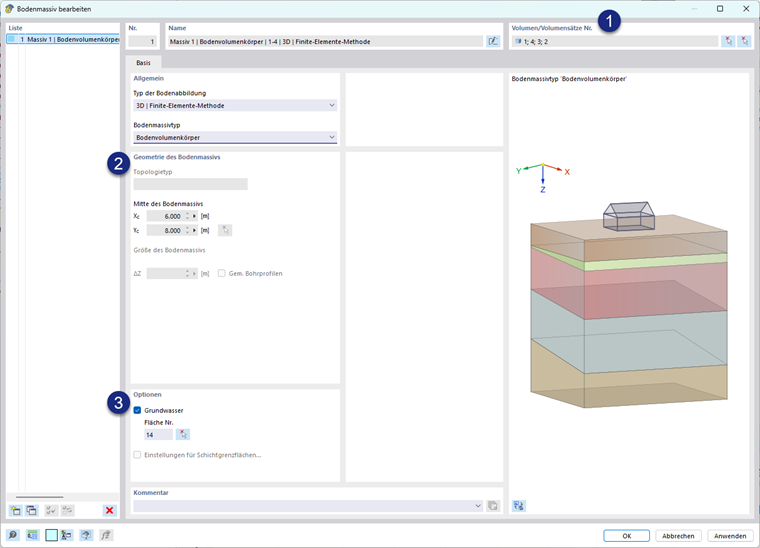
Task: Delete selected massif with red X
Action: [x=110, y=510]
